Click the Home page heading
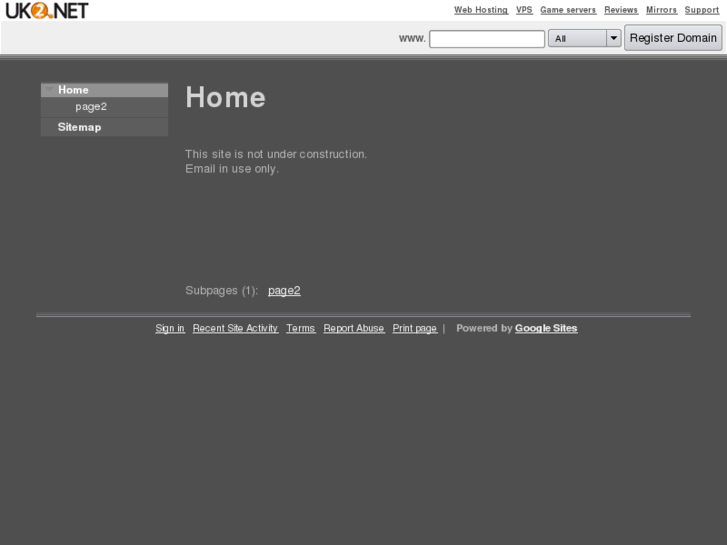The image size is (727, 545). pos(225,97)
